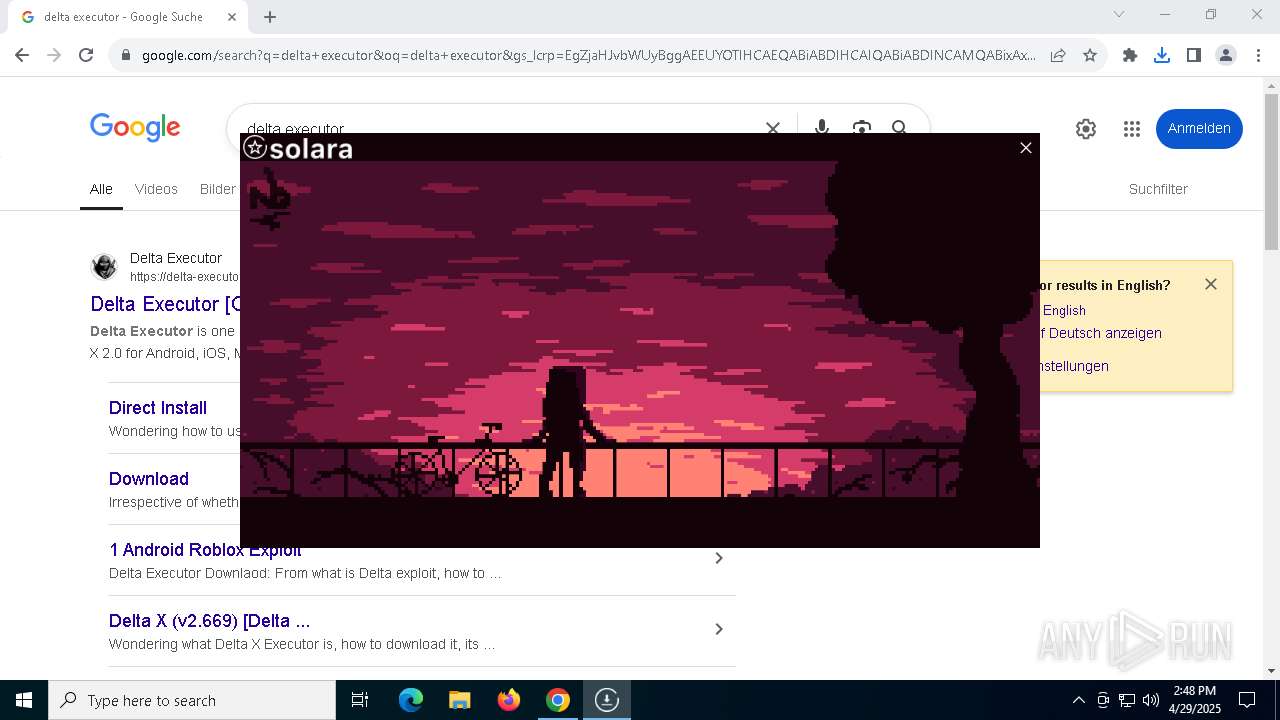The image size is (1280, 720).
Task: Open the notification center
Action: pos(1247,700)
